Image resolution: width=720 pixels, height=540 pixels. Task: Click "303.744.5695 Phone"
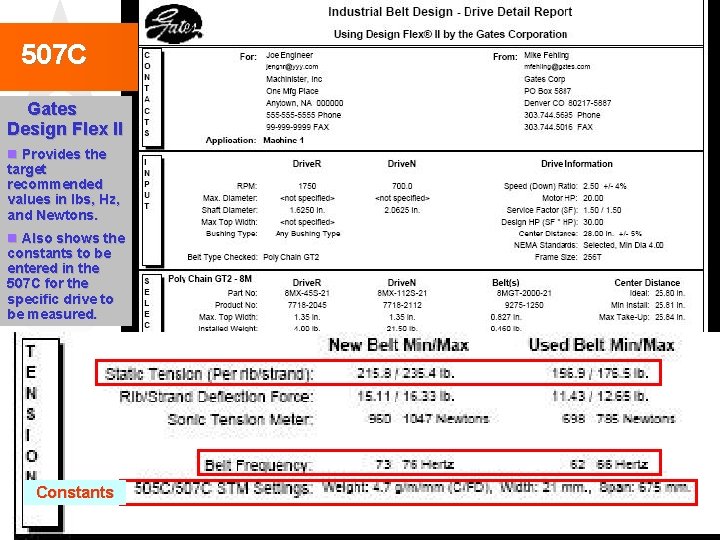[562, 115]
